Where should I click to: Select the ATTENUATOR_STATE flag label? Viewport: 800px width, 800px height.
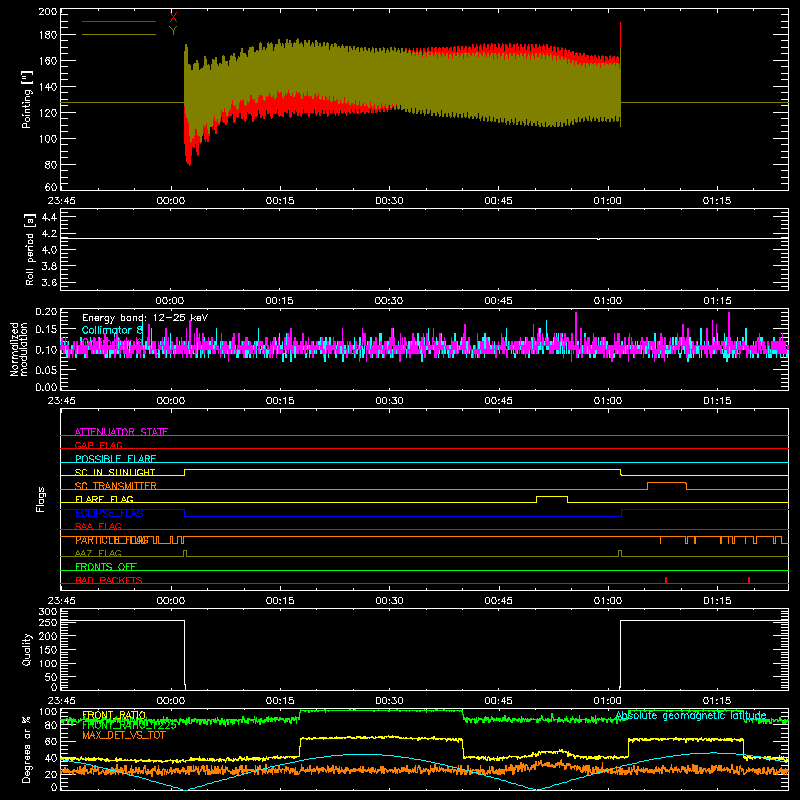[121, 432]
